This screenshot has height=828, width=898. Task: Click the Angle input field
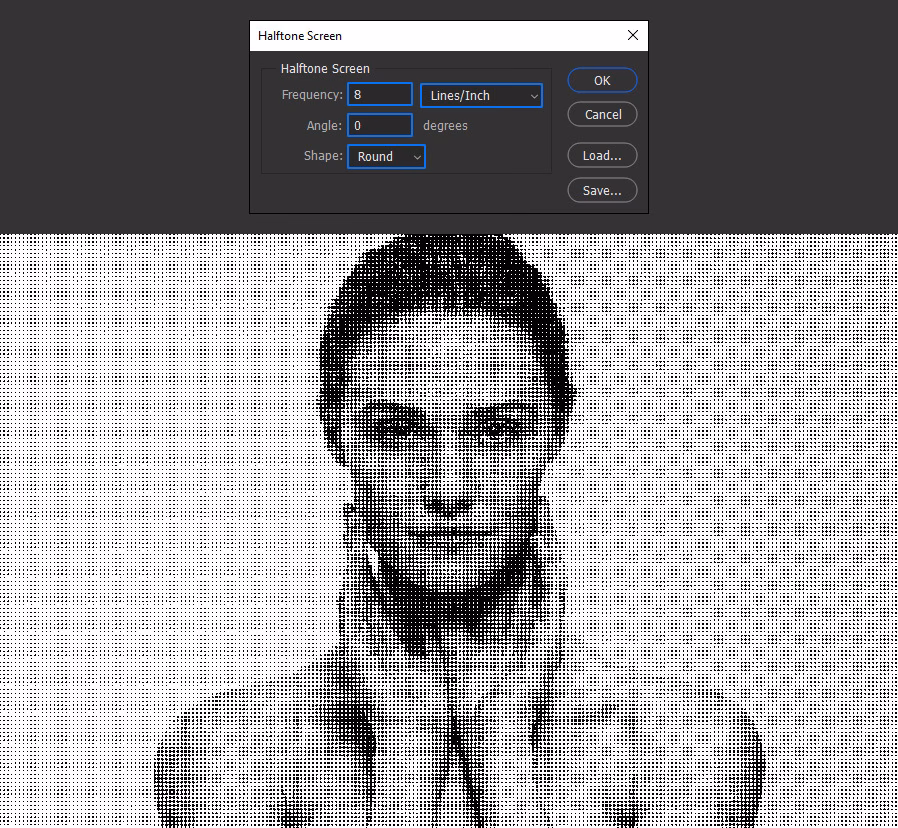coord(379,125)
